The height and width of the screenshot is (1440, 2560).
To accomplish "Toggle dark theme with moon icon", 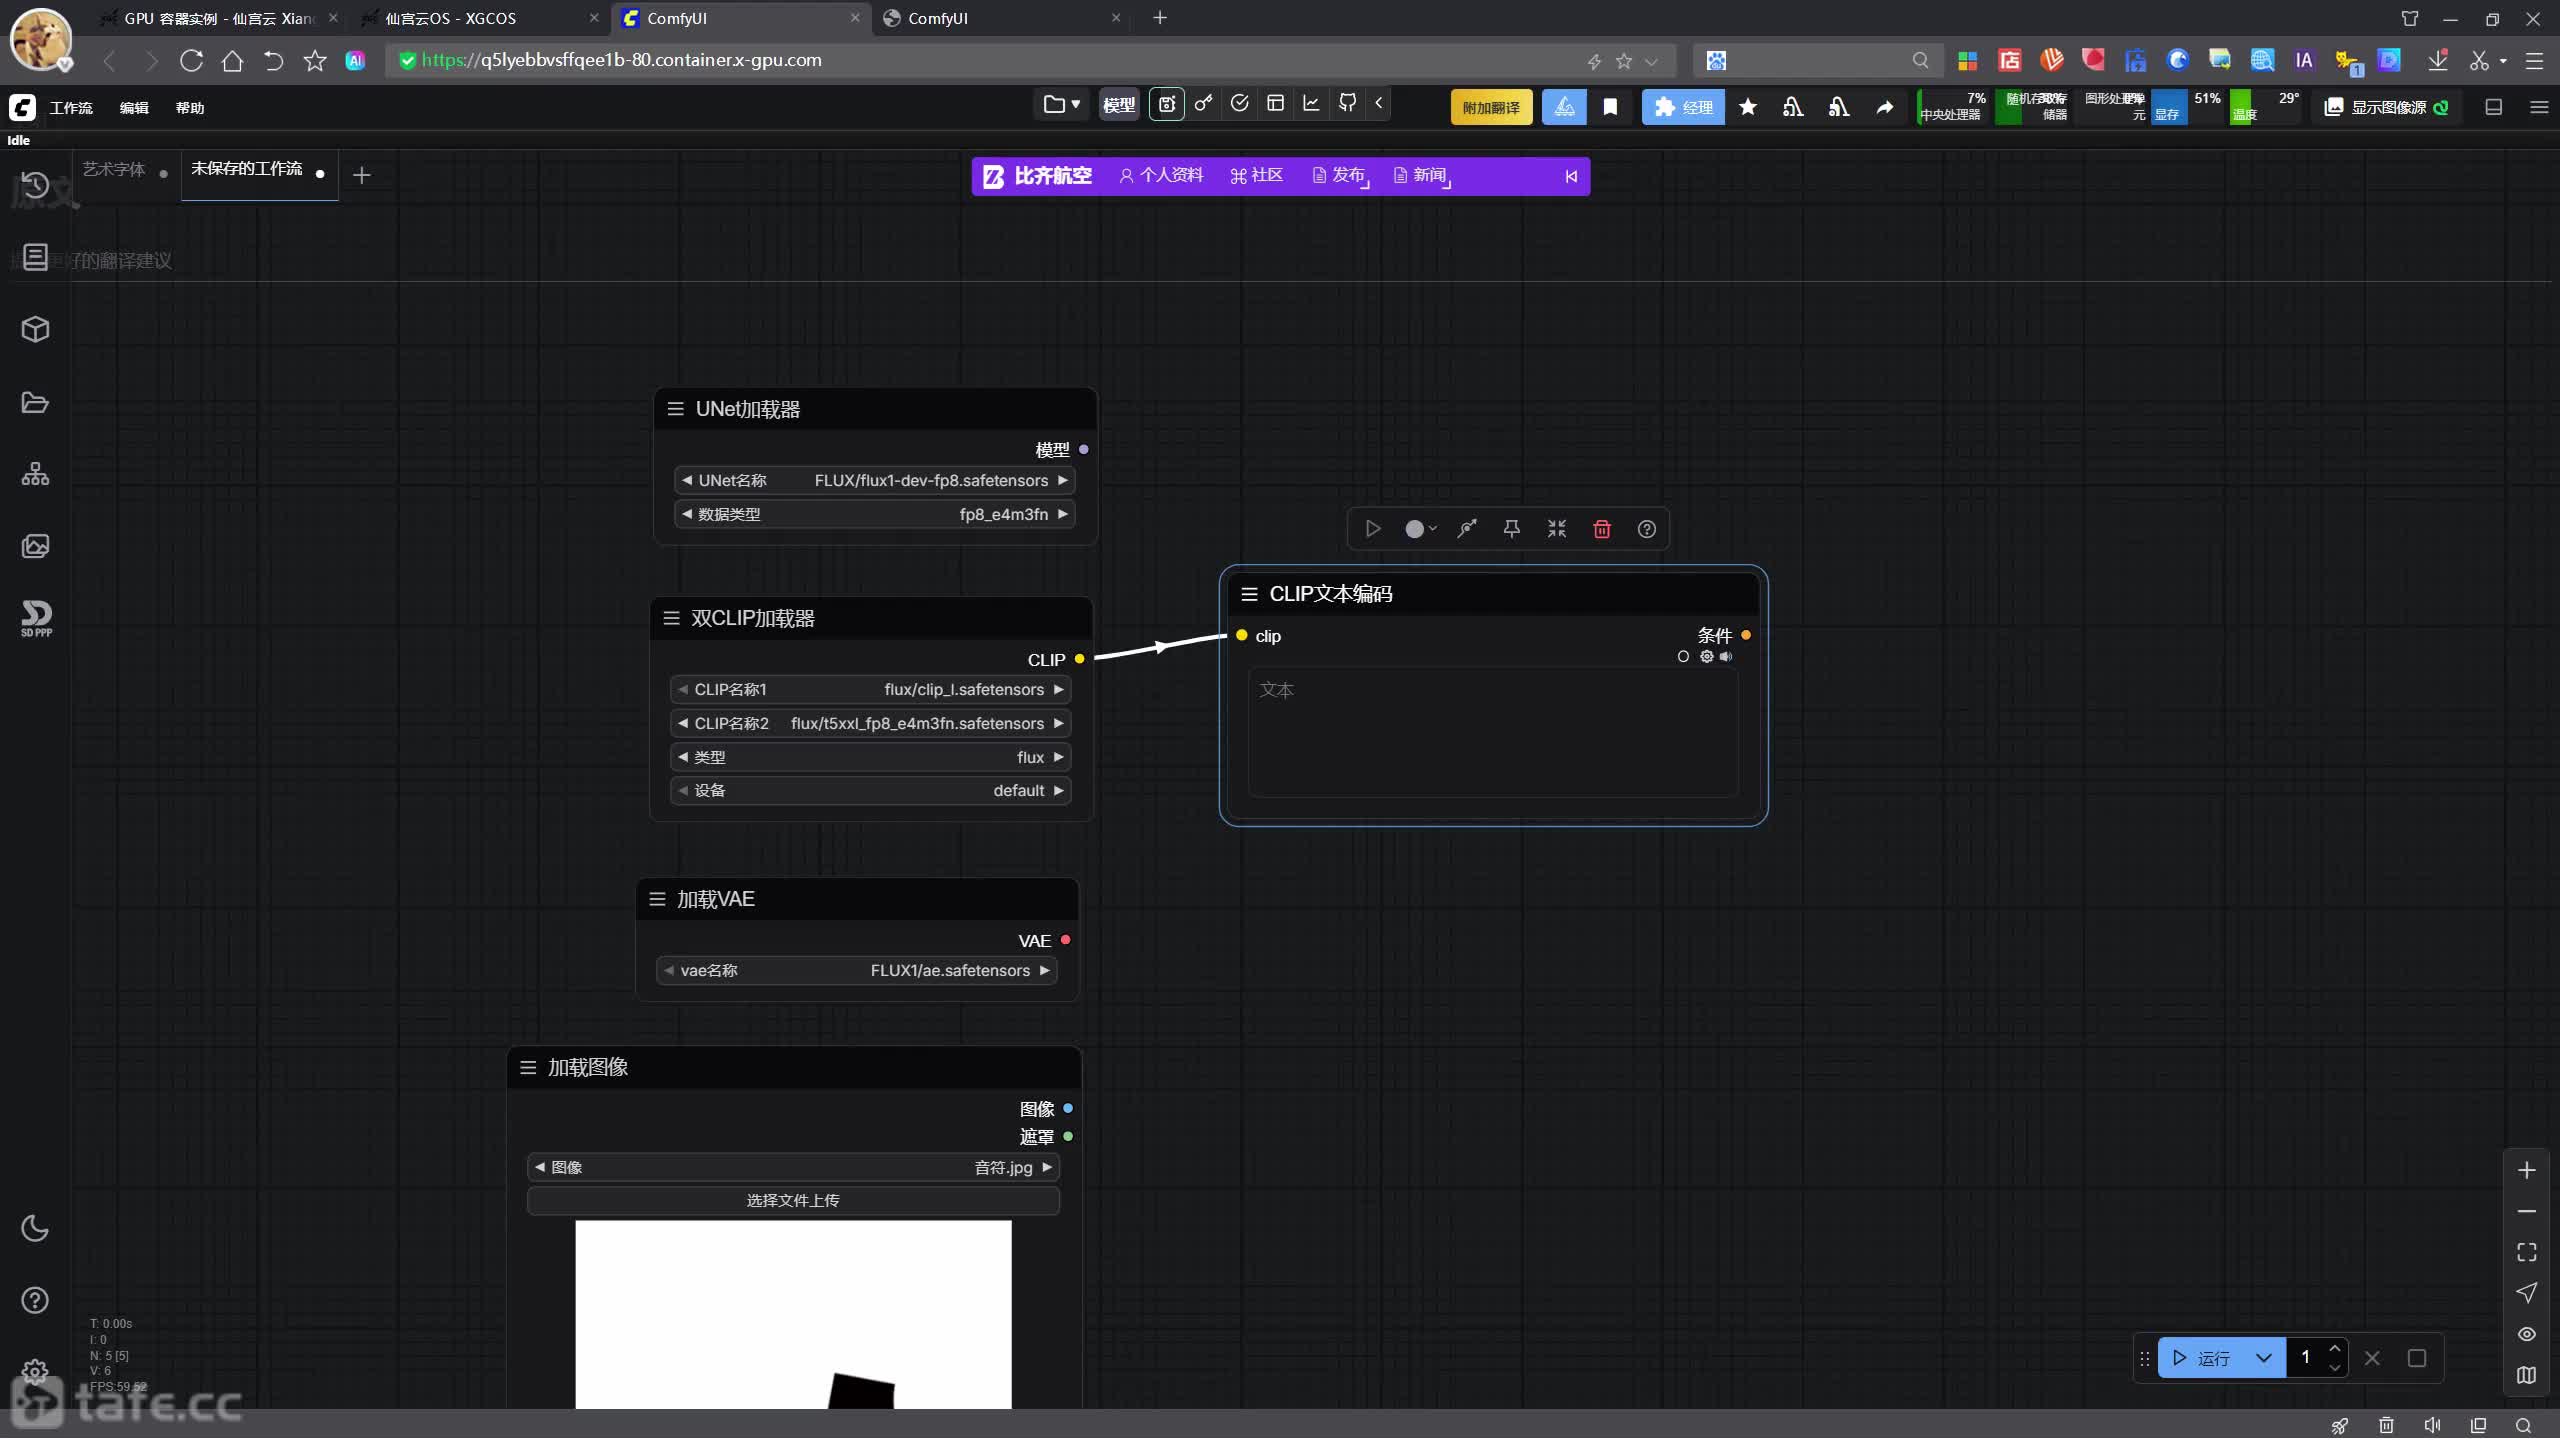I will pos(35,1228).
